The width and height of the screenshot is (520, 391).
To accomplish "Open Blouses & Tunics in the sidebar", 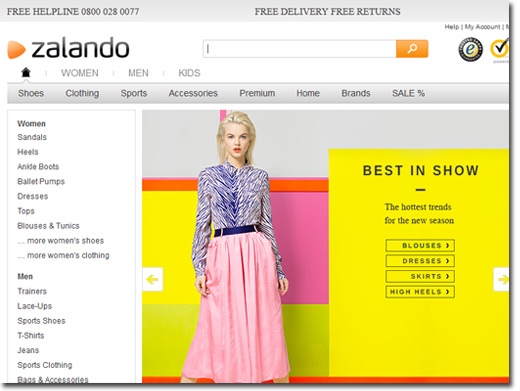I will pyautogui.click(x=48, y=226).
